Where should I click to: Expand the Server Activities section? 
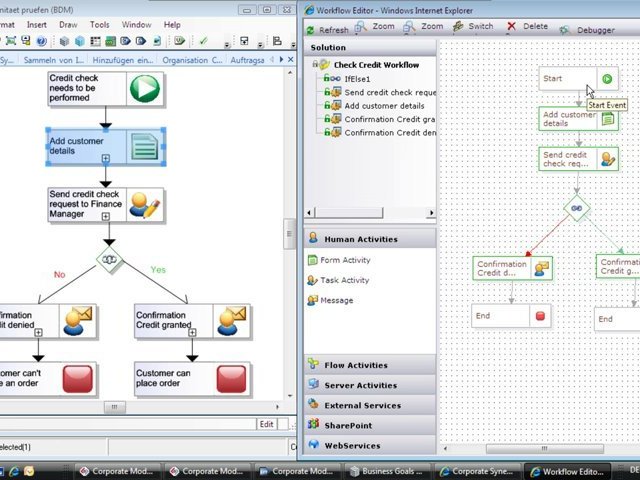(359, 385)
